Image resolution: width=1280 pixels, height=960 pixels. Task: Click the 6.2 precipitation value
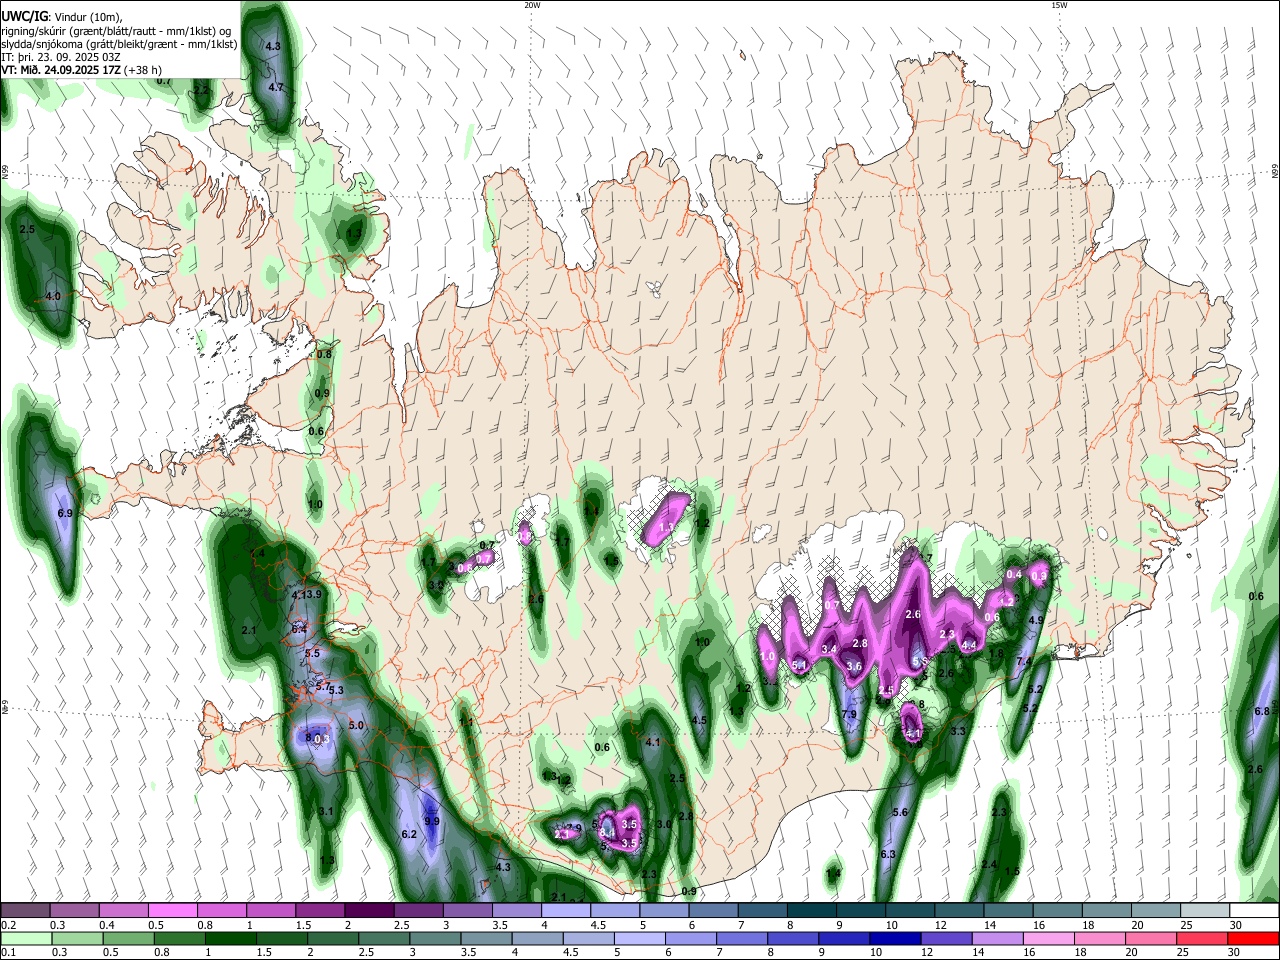click(x=408, y=834)
